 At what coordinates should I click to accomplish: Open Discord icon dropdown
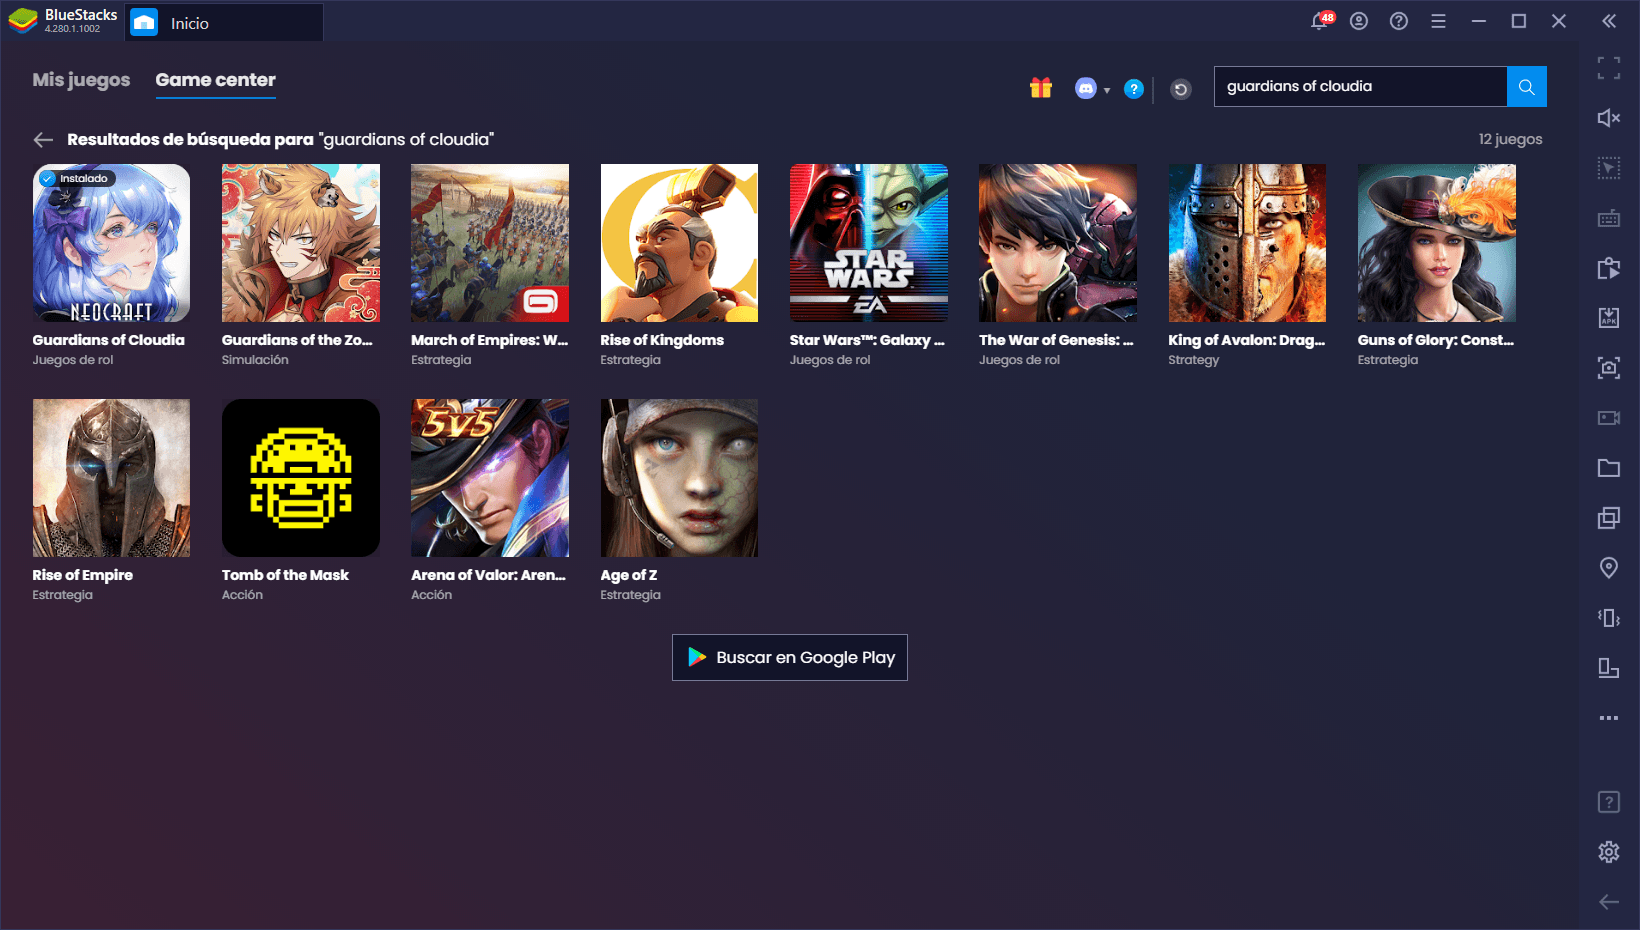pyautogui.click(x=1092, y=89)
